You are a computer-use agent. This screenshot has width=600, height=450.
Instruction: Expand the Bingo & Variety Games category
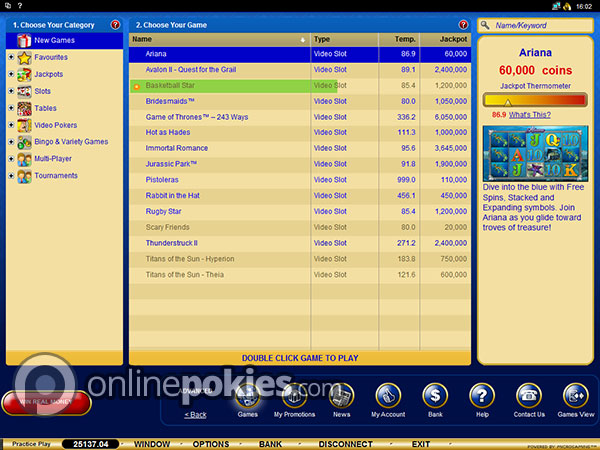[11, 142]
